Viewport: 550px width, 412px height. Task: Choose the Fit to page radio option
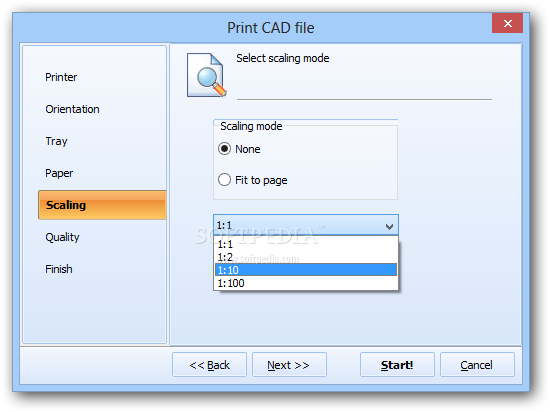(224, 180)
